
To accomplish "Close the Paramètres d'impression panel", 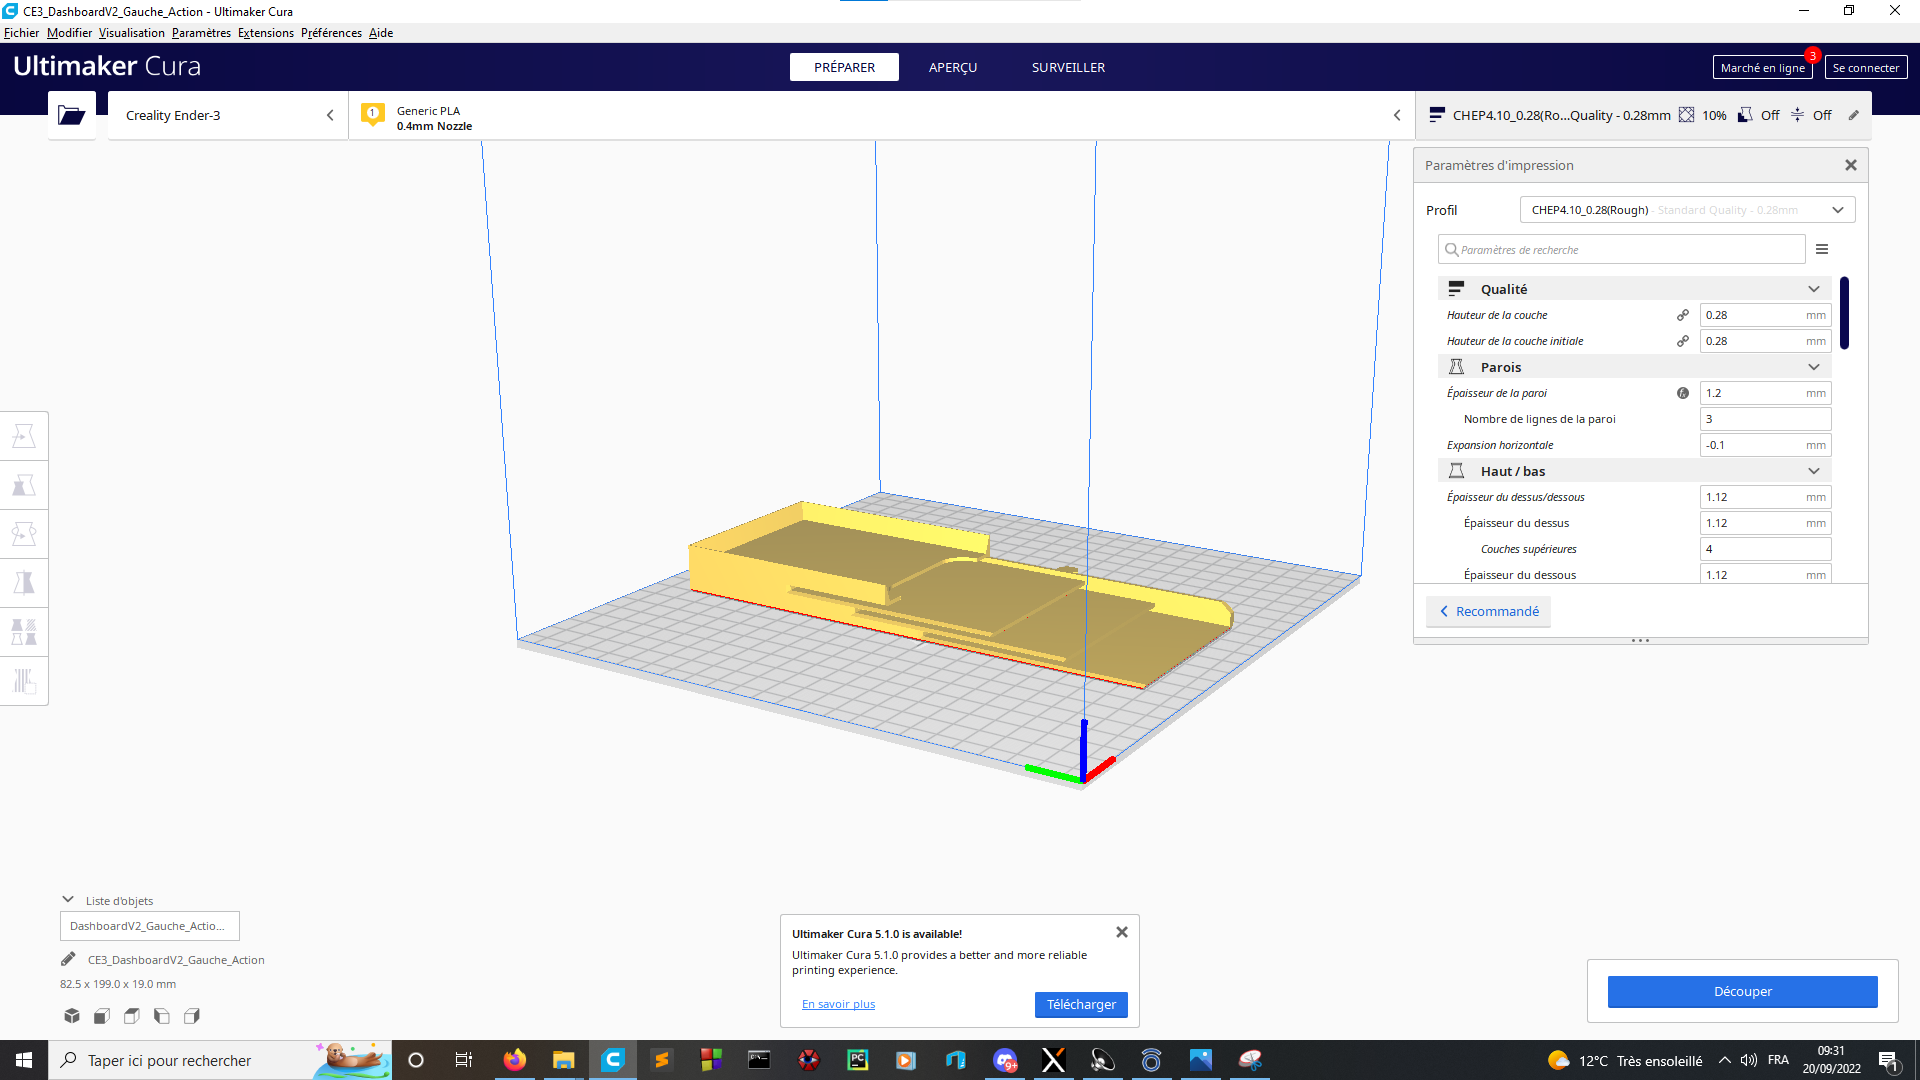I will pyautogui.click(x=1851, y=165).
